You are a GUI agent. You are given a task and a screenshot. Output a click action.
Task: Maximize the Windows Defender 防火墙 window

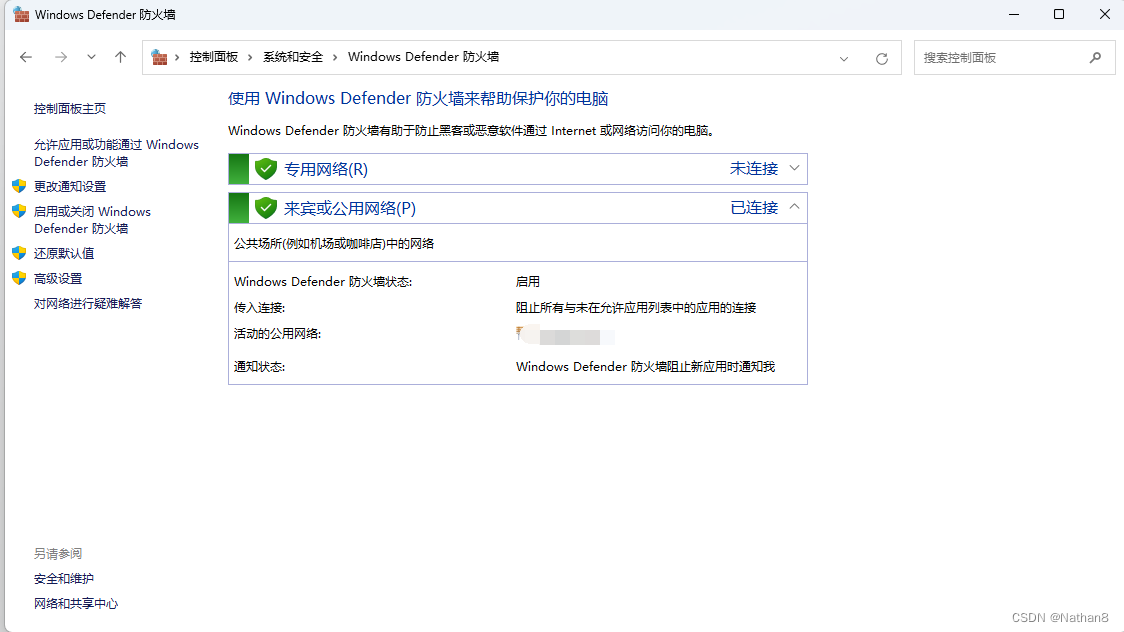coord(1059,14)
